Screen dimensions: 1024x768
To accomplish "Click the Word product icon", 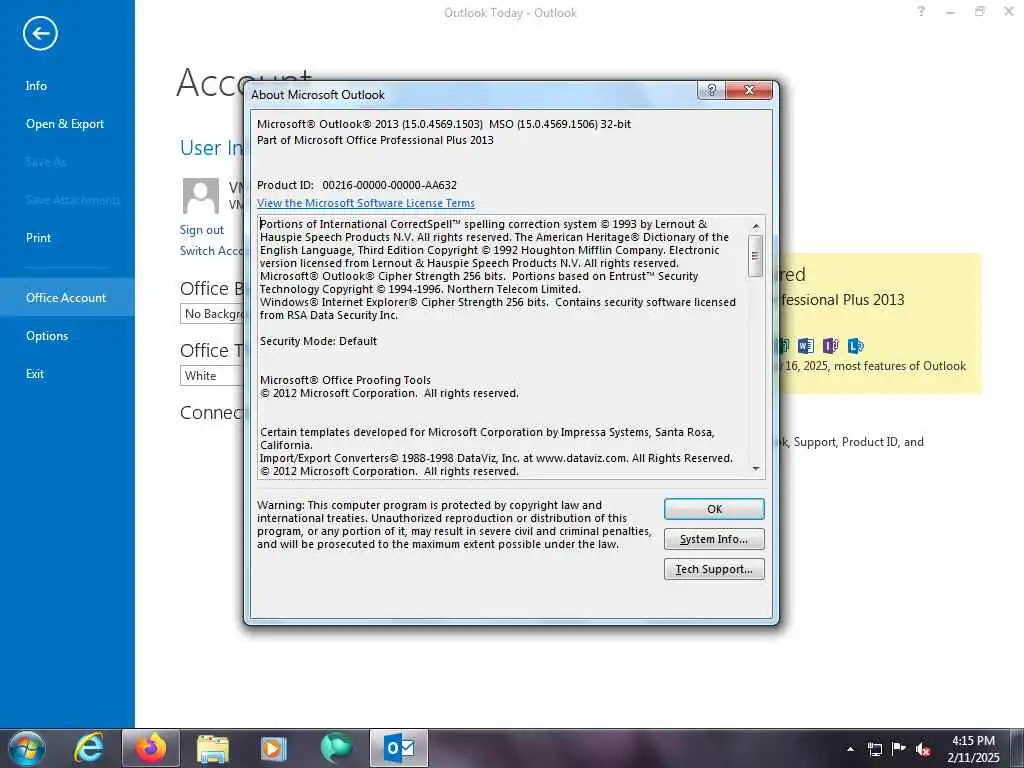I will pos(806,345).
